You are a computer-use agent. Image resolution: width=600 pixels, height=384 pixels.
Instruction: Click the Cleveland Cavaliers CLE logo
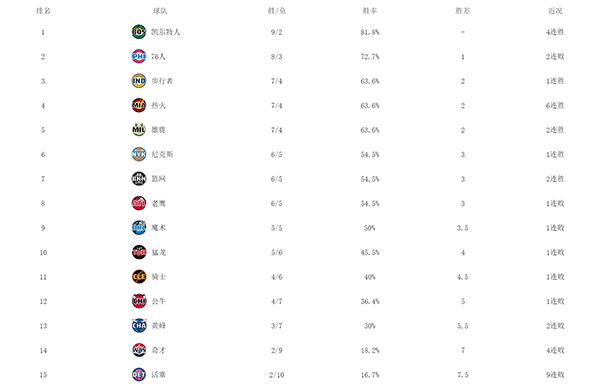tap(139, 277)
